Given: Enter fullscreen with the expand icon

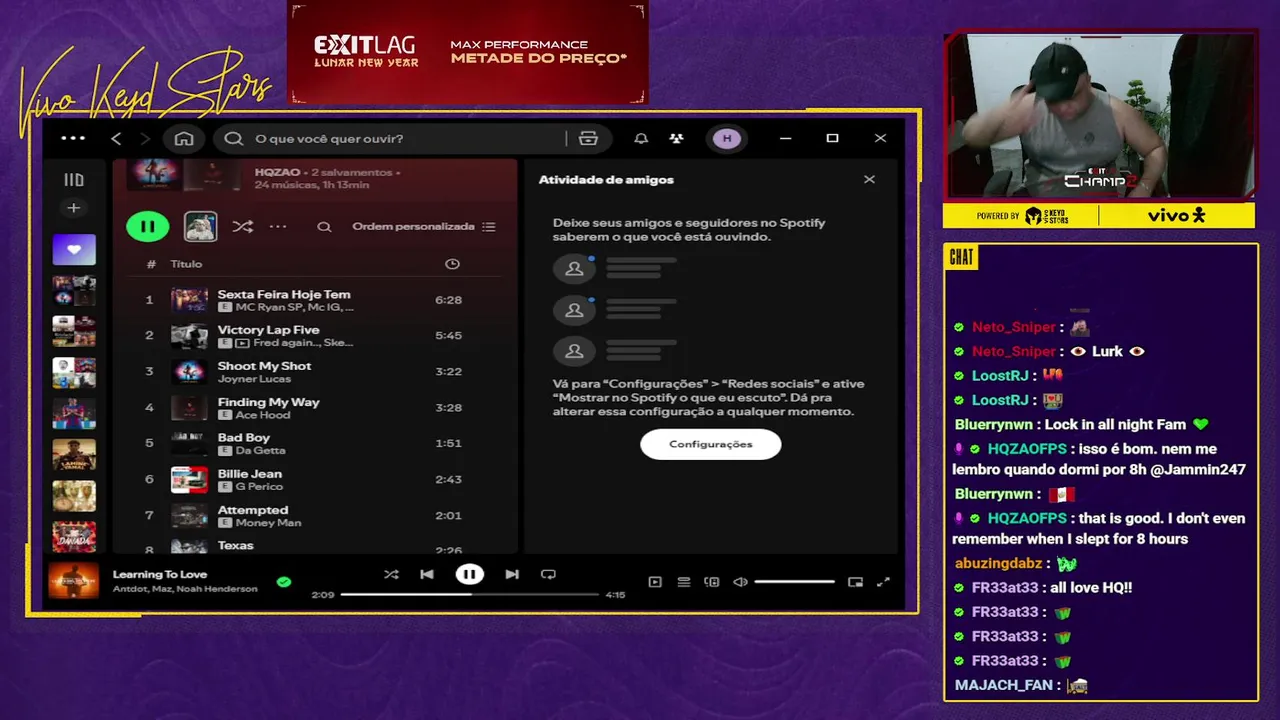Looking at the screenshot, I should (x=883, y=582).
